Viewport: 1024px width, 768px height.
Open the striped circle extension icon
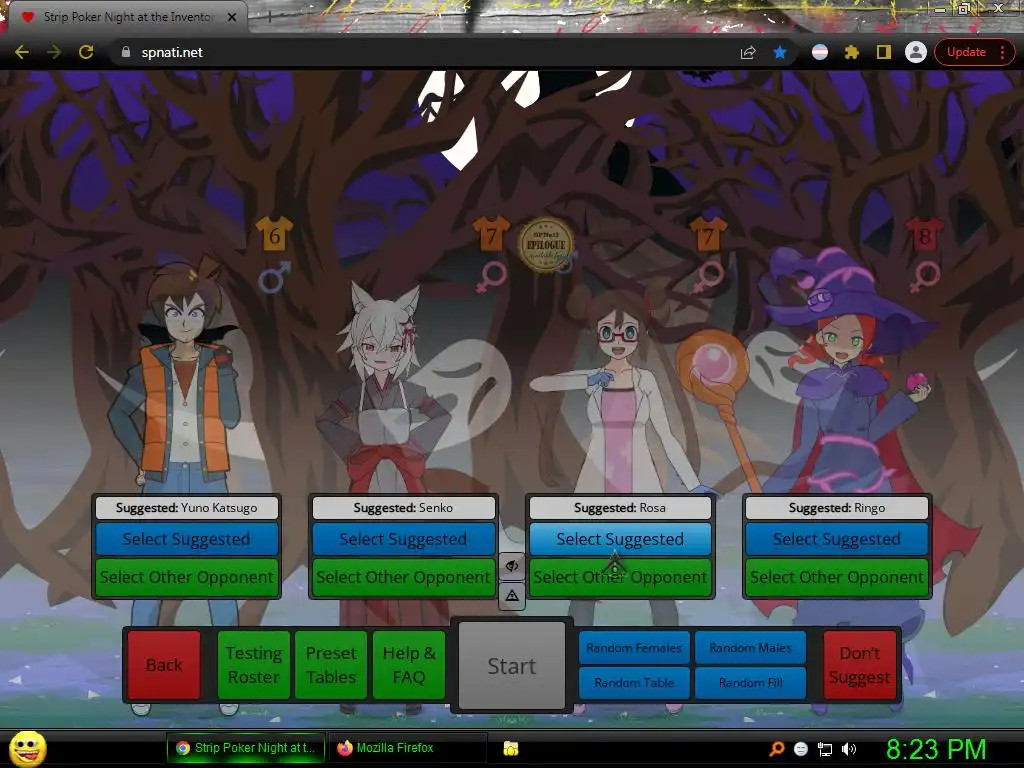tap(820, 52)
